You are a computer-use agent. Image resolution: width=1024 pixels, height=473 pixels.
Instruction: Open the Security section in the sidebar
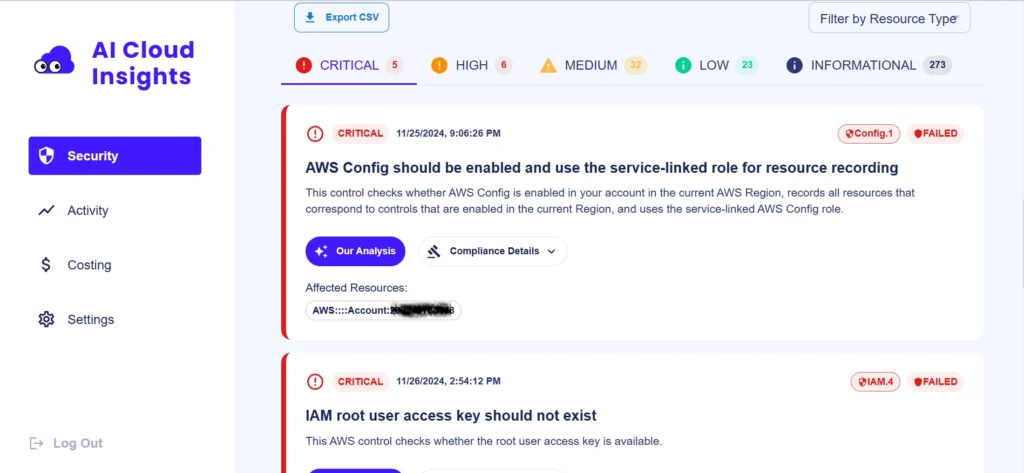point(115,155)
